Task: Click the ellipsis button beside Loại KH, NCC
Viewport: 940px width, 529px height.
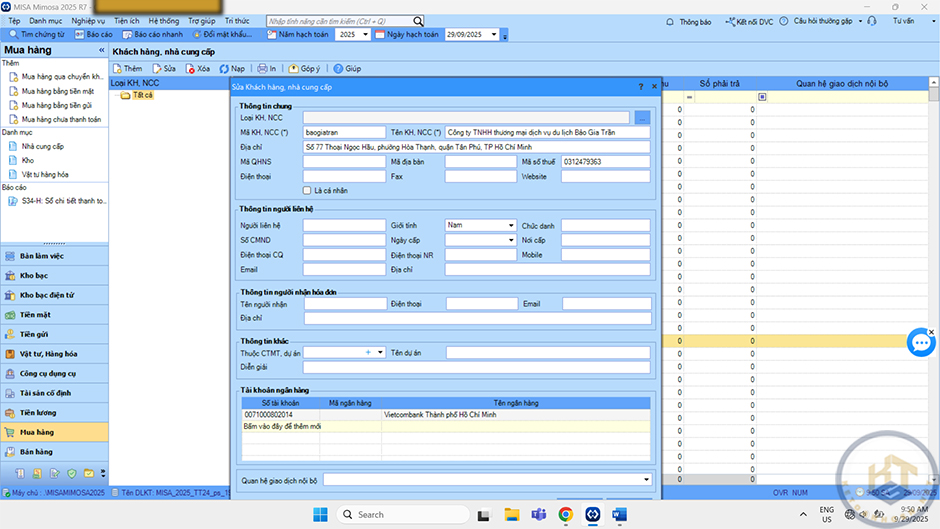Action: tap(641, 118)
